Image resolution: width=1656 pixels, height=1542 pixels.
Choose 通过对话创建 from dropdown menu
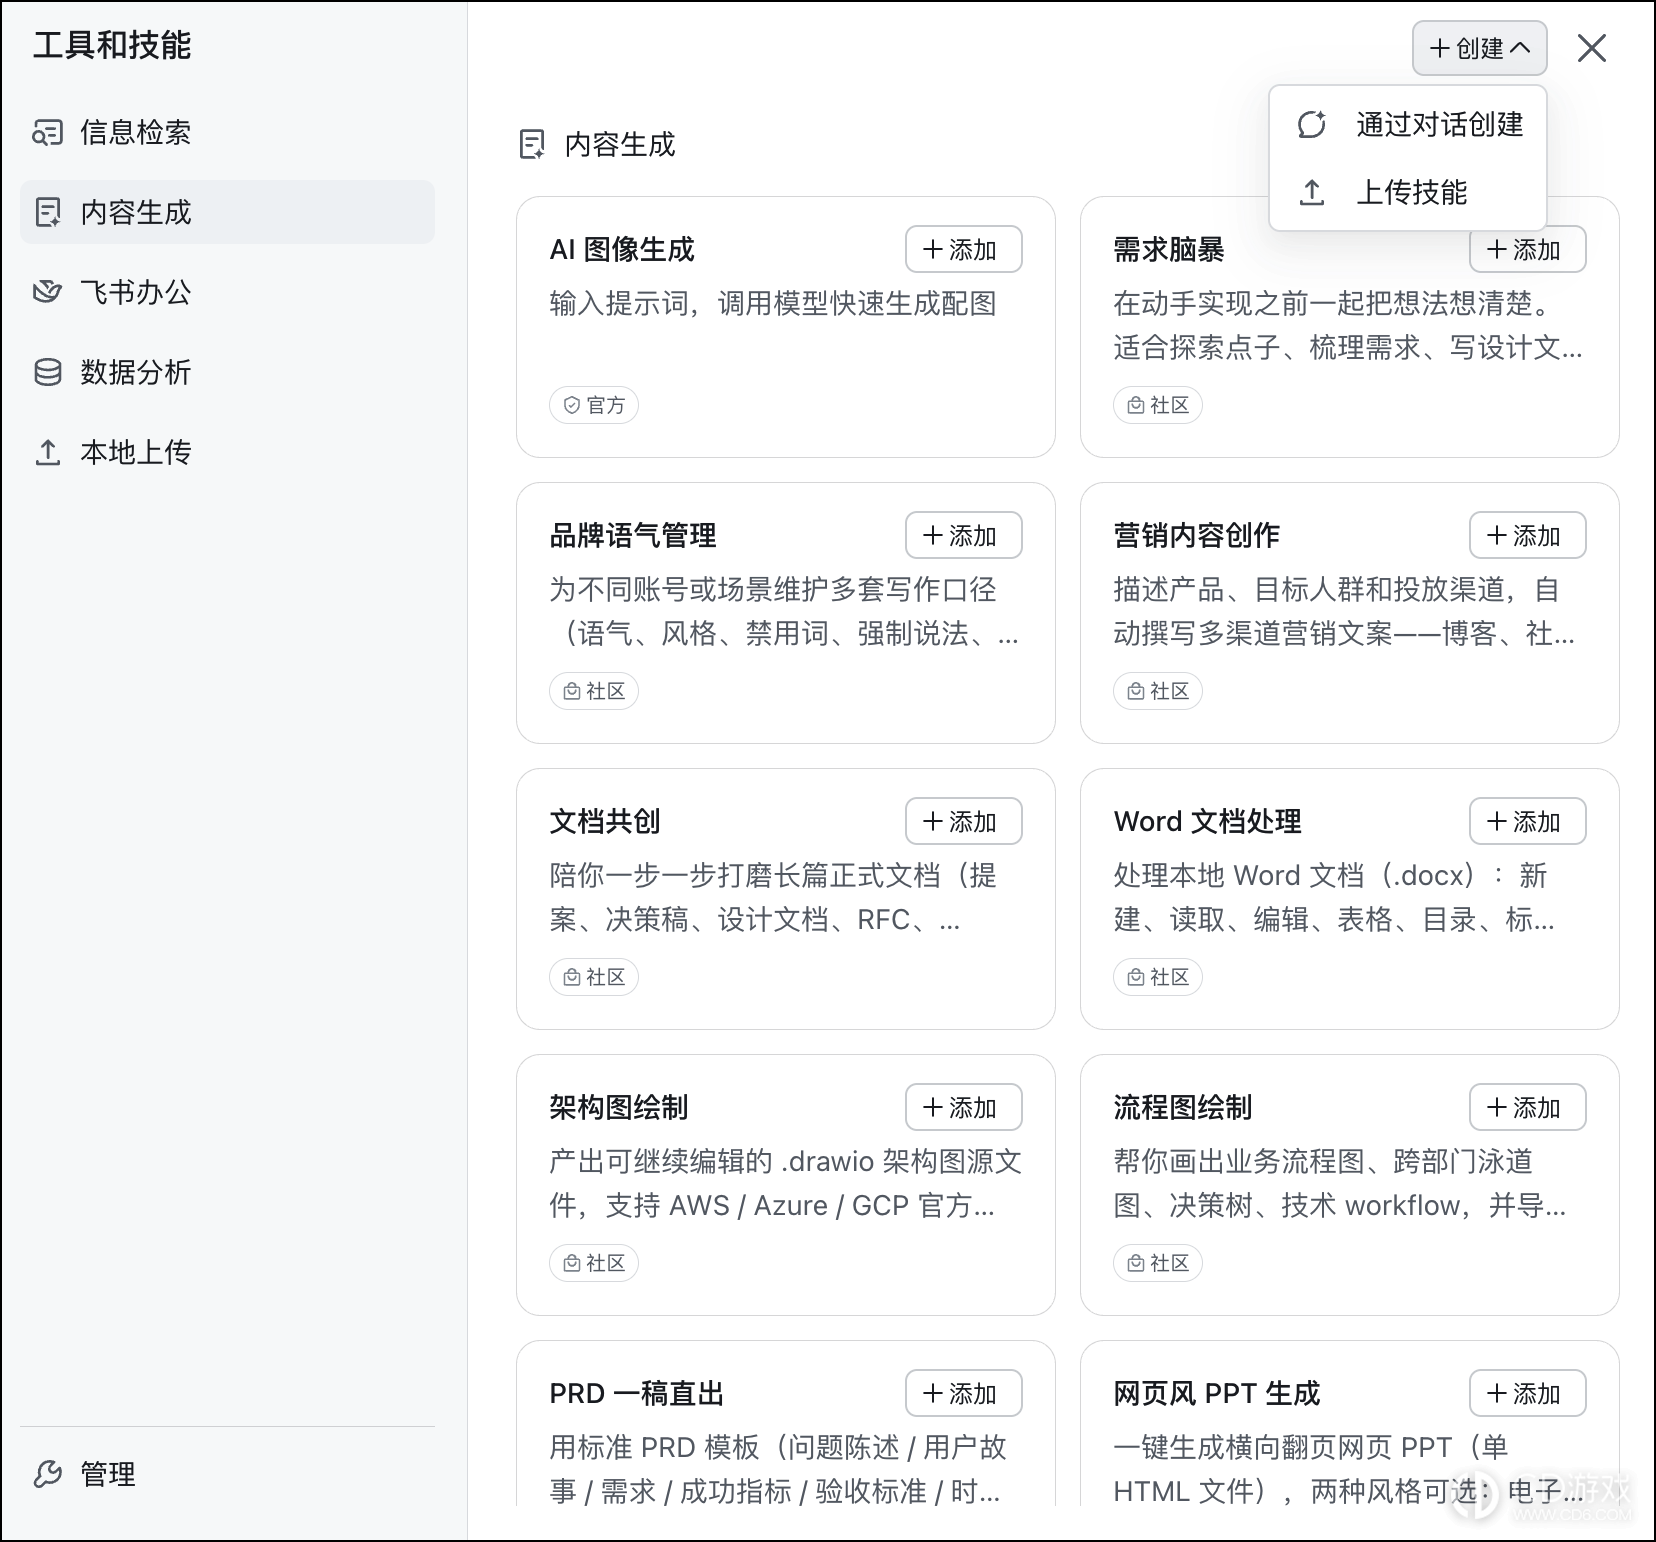(x=1408, y=125)
